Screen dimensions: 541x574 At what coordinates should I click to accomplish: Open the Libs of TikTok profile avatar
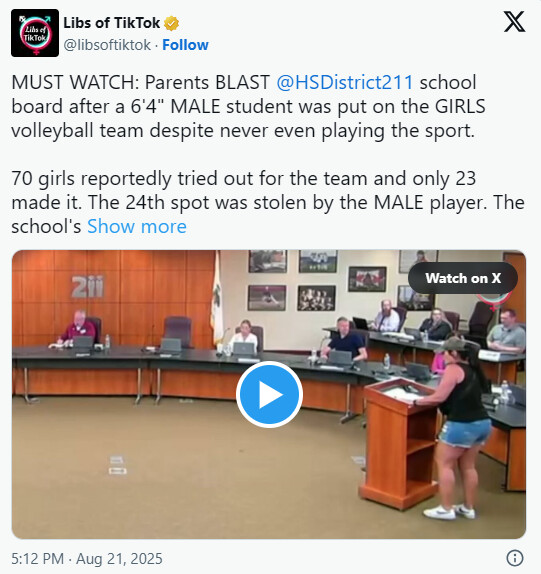(35, 33)
